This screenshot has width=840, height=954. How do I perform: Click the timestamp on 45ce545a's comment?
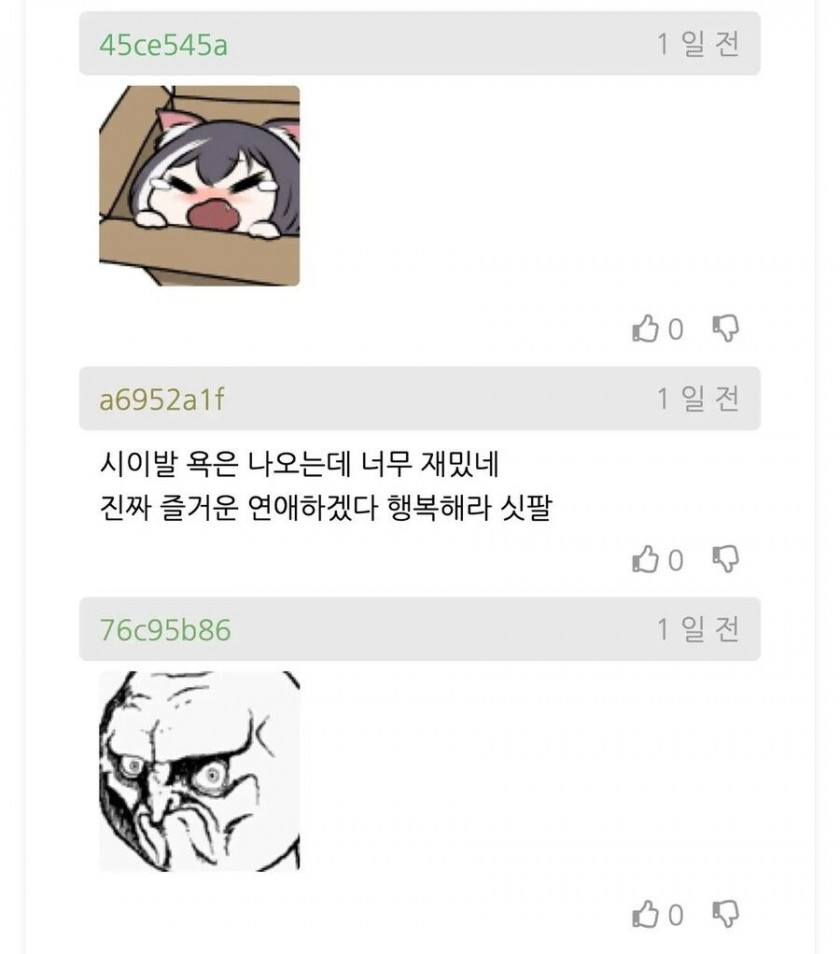pos(698,44)
